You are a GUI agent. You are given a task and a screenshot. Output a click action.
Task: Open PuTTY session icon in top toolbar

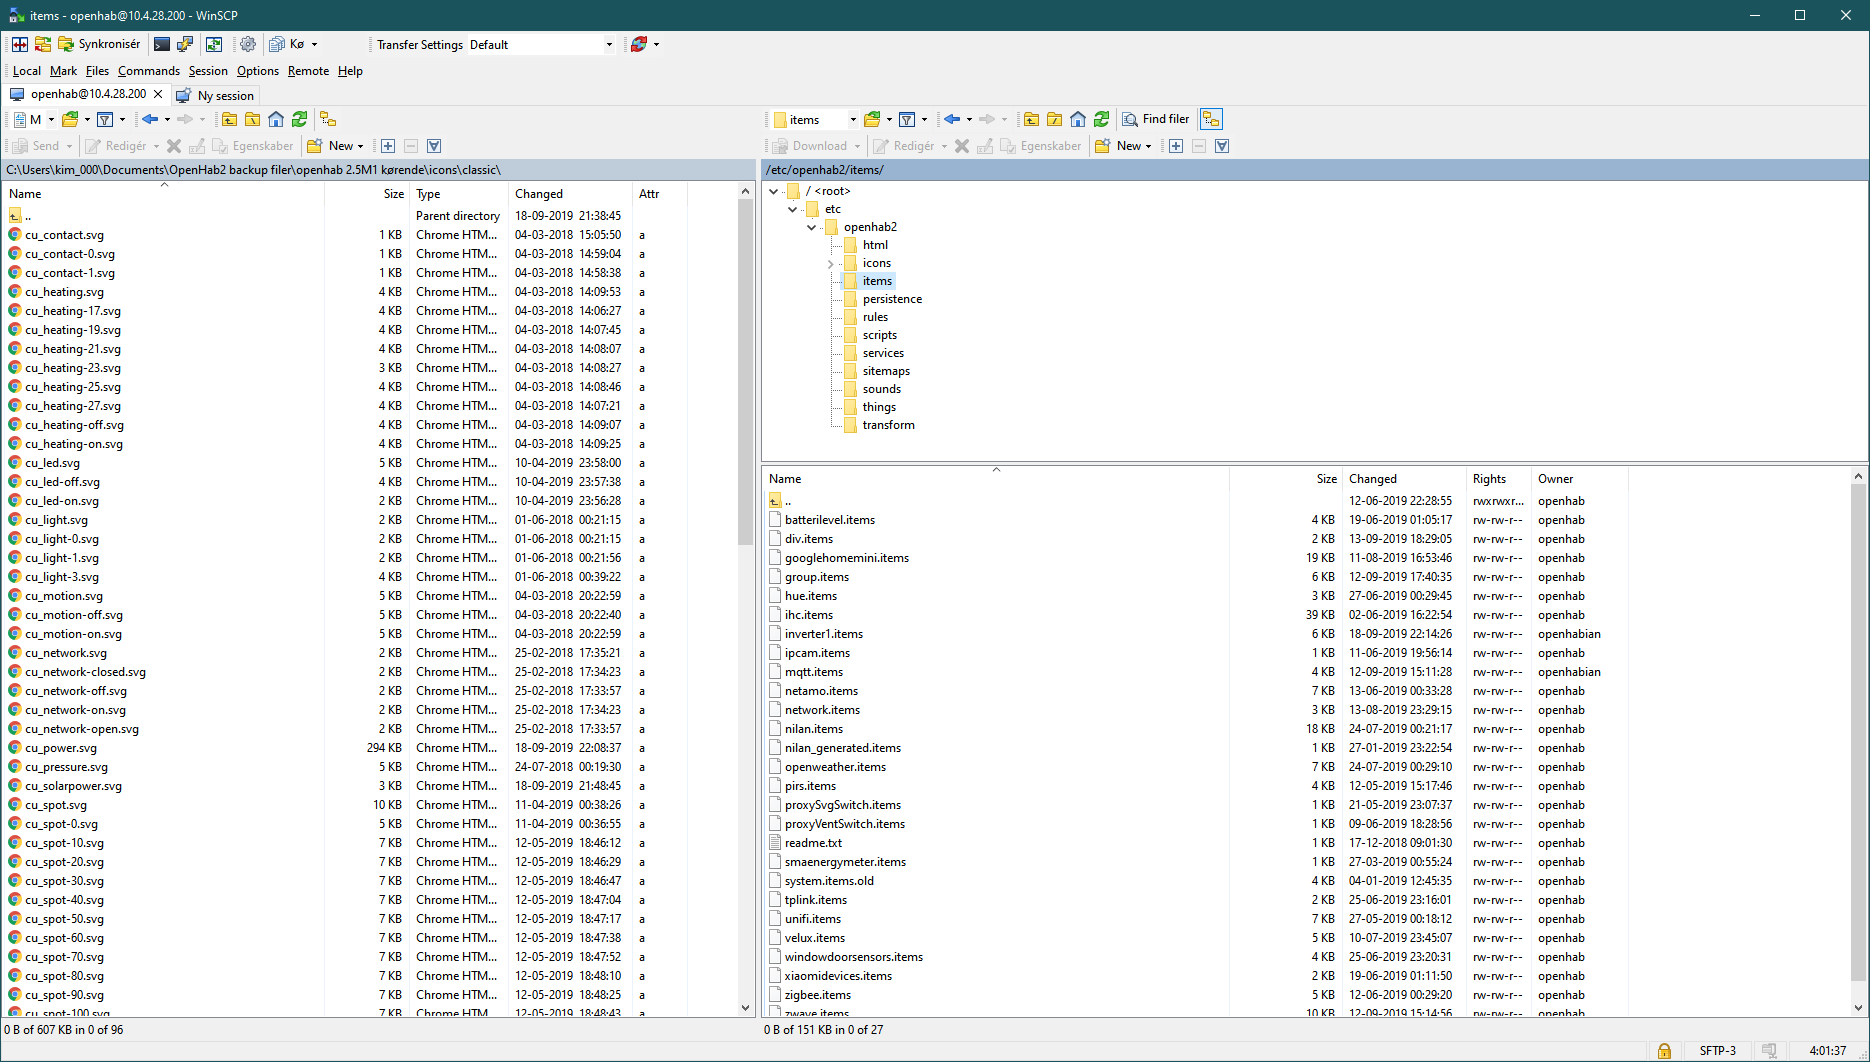(x=185, y=44)
